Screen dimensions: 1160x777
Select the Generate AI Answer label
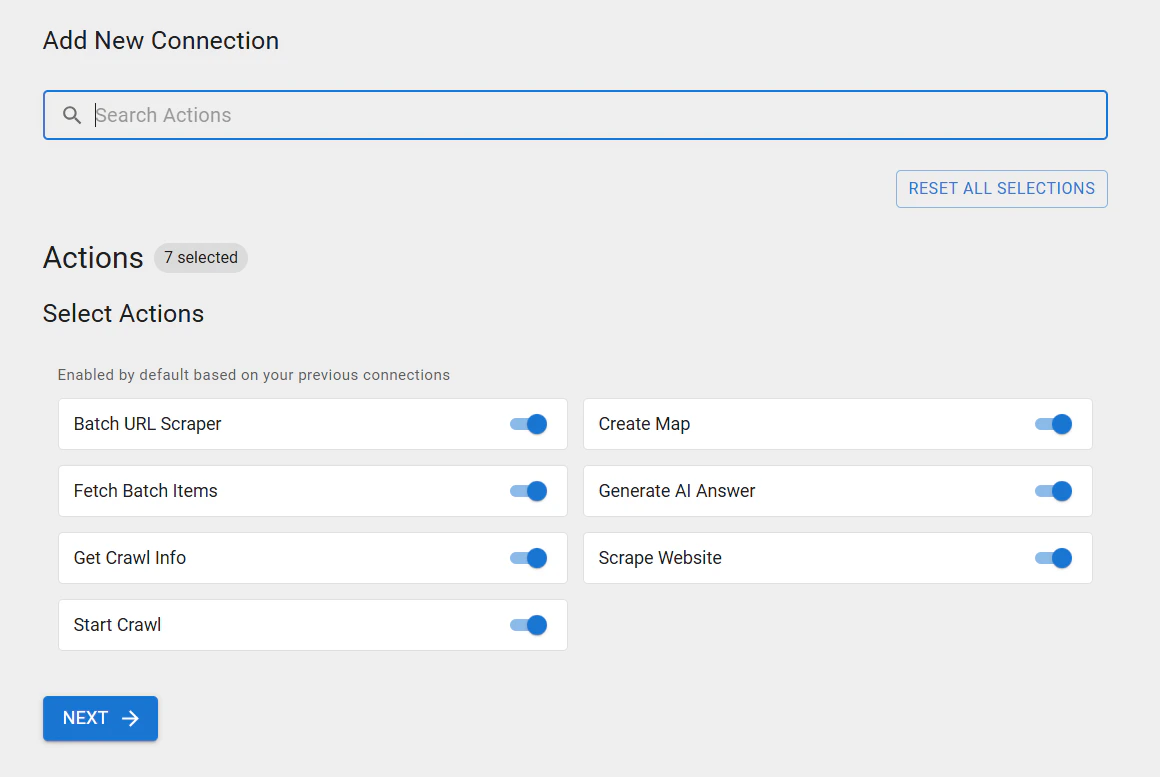coord(677,491)
